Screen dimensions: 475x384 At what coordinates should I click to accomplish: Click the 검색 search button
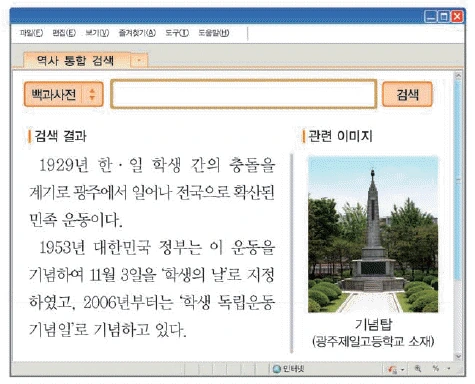pos(407,94)
